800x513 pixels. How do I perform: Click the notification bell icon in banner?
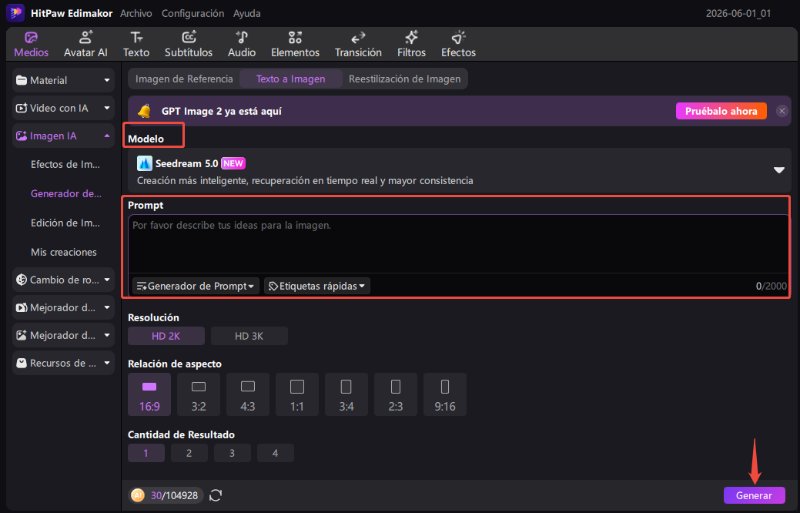[x=144, y=111]
